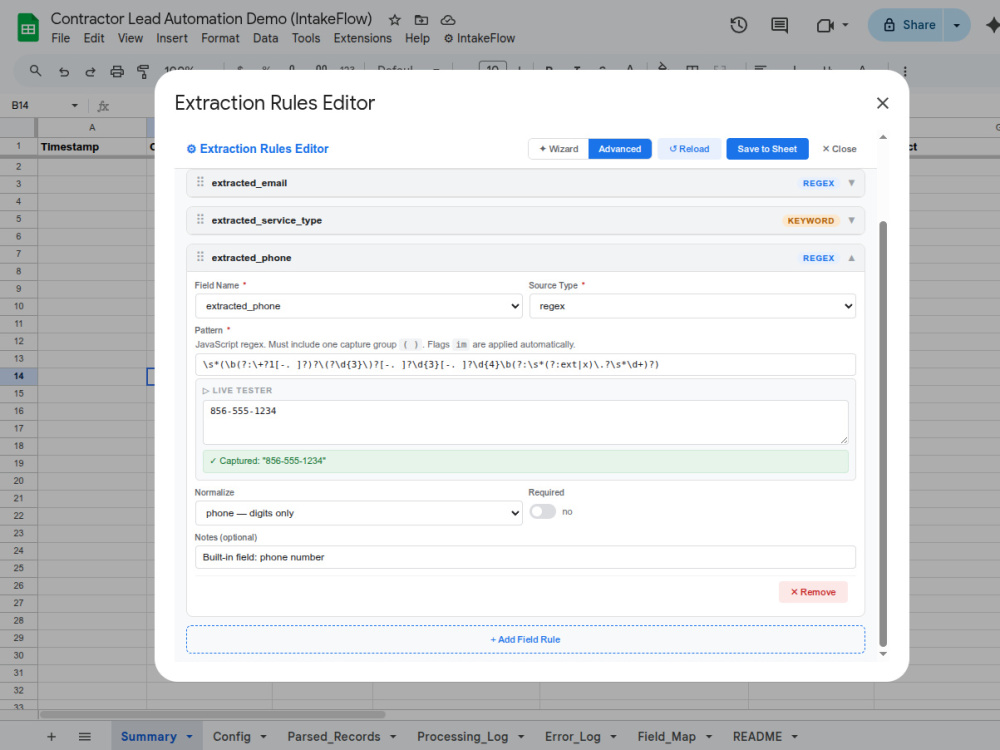Switch to the Field_Map sheet tab
The image size is (1000, 750).
point(666,737)
